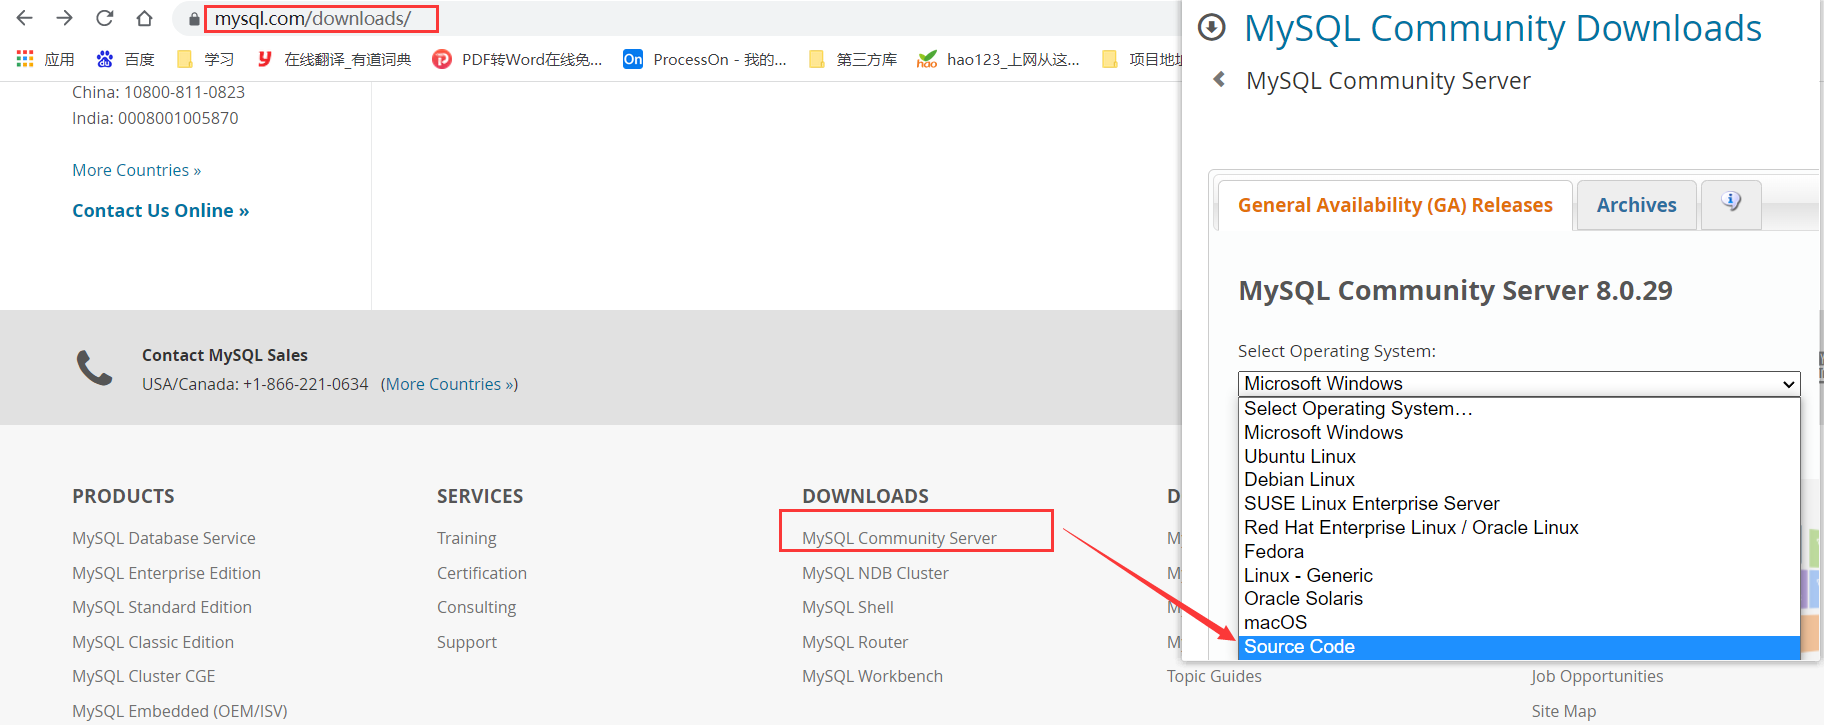This screenshot has width=1824, height=725.
Task: Open the hao123_上网从这... bookmark
Action: click(x=999, y=59)
